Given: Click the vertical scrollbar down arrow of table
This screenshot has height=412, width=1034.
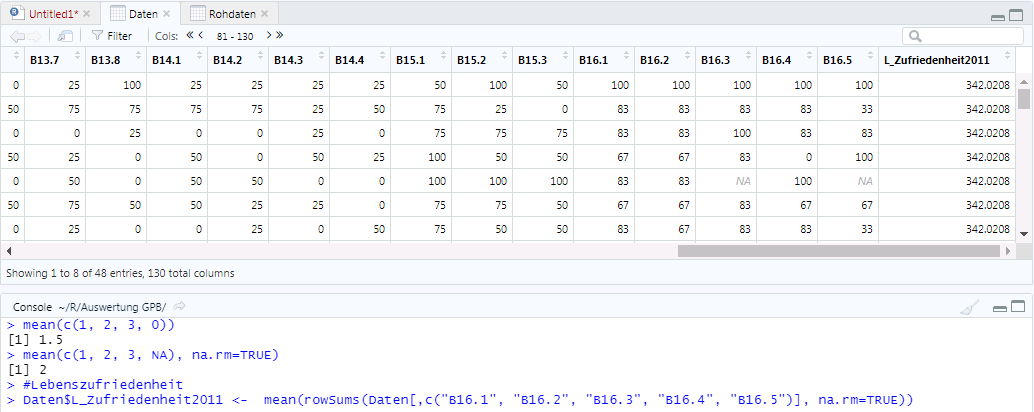Looking at the screenshot, I should pos(1023,233).
